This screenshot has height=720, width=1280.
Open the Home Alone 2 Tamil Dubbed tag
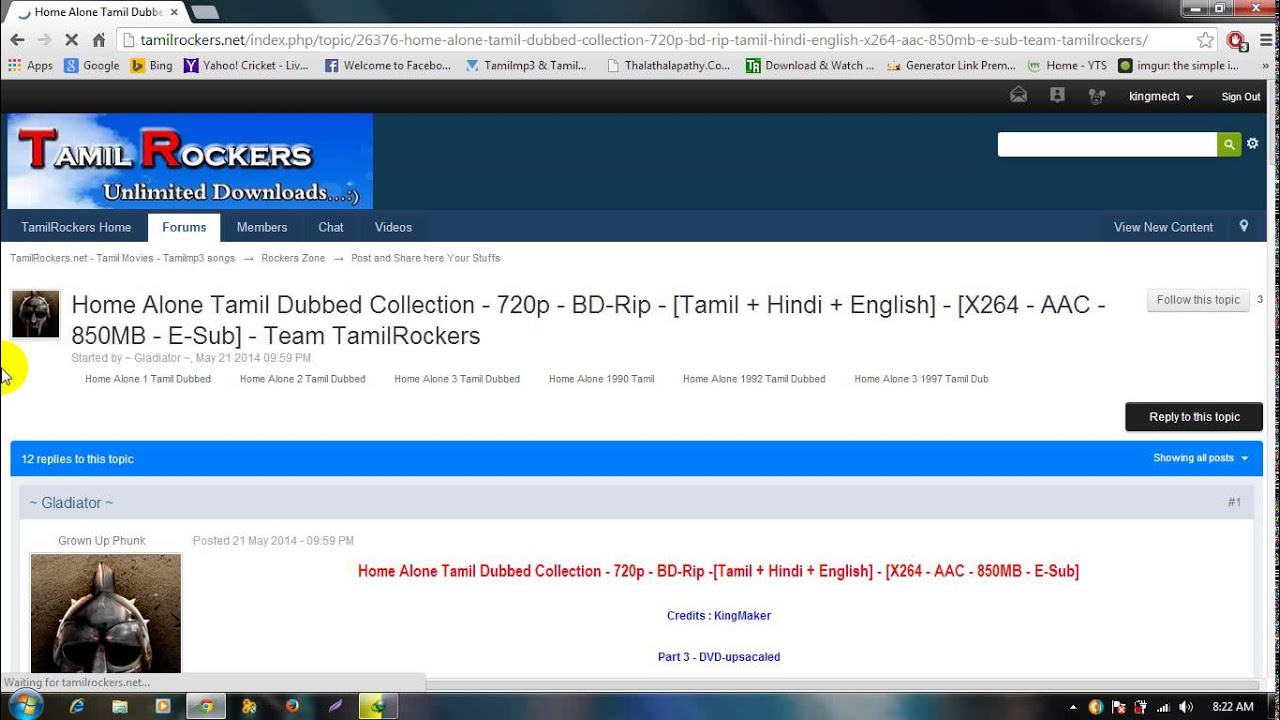tap(302, 379)
